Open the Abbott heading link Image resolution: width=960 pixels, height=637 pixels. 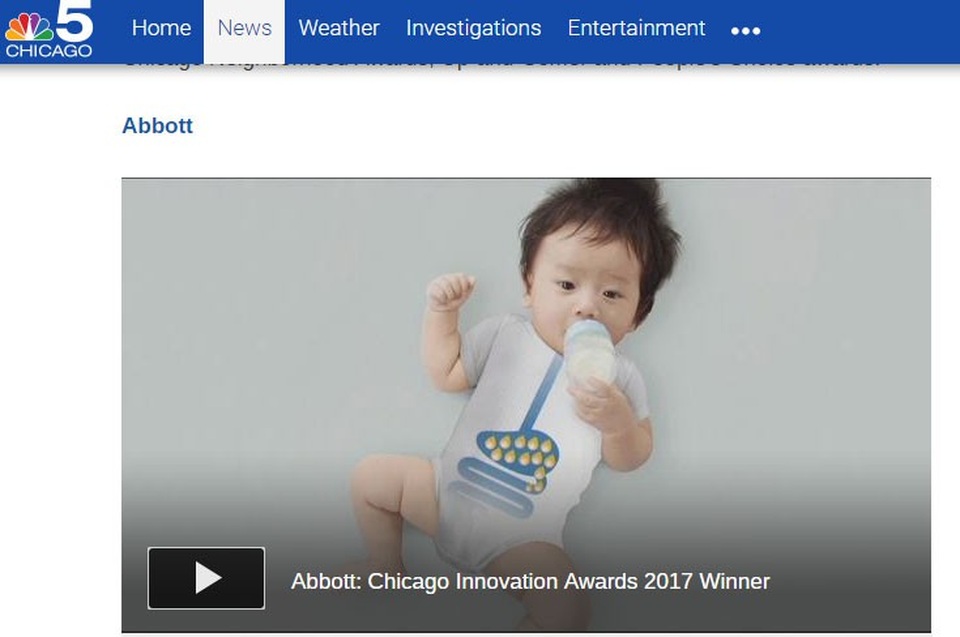click(x=157, y=126)
